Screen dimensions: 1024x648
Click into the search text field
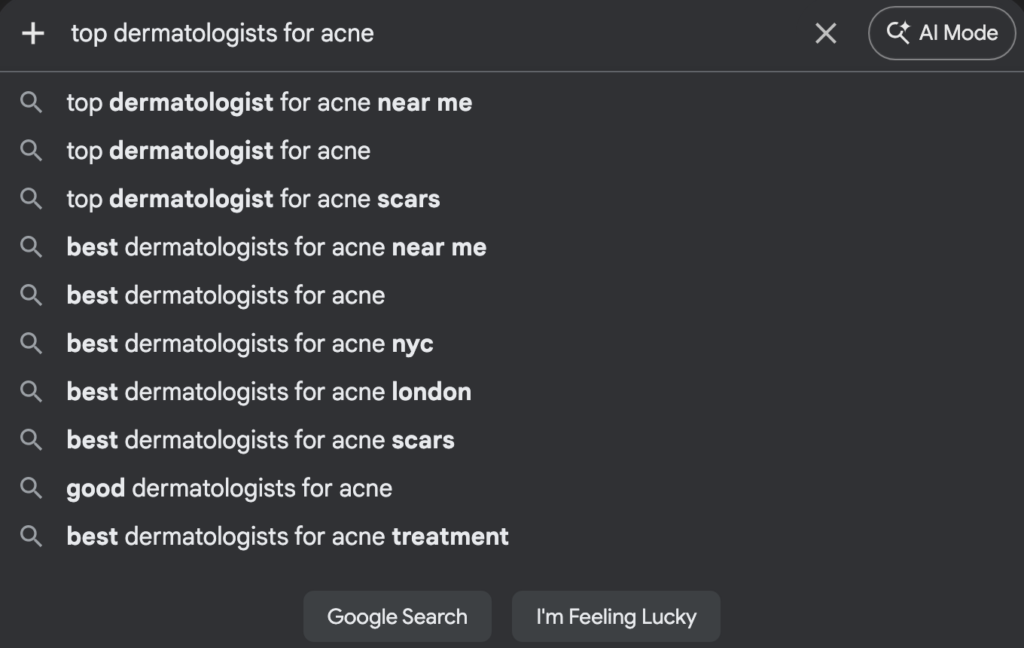coord(430,33)
